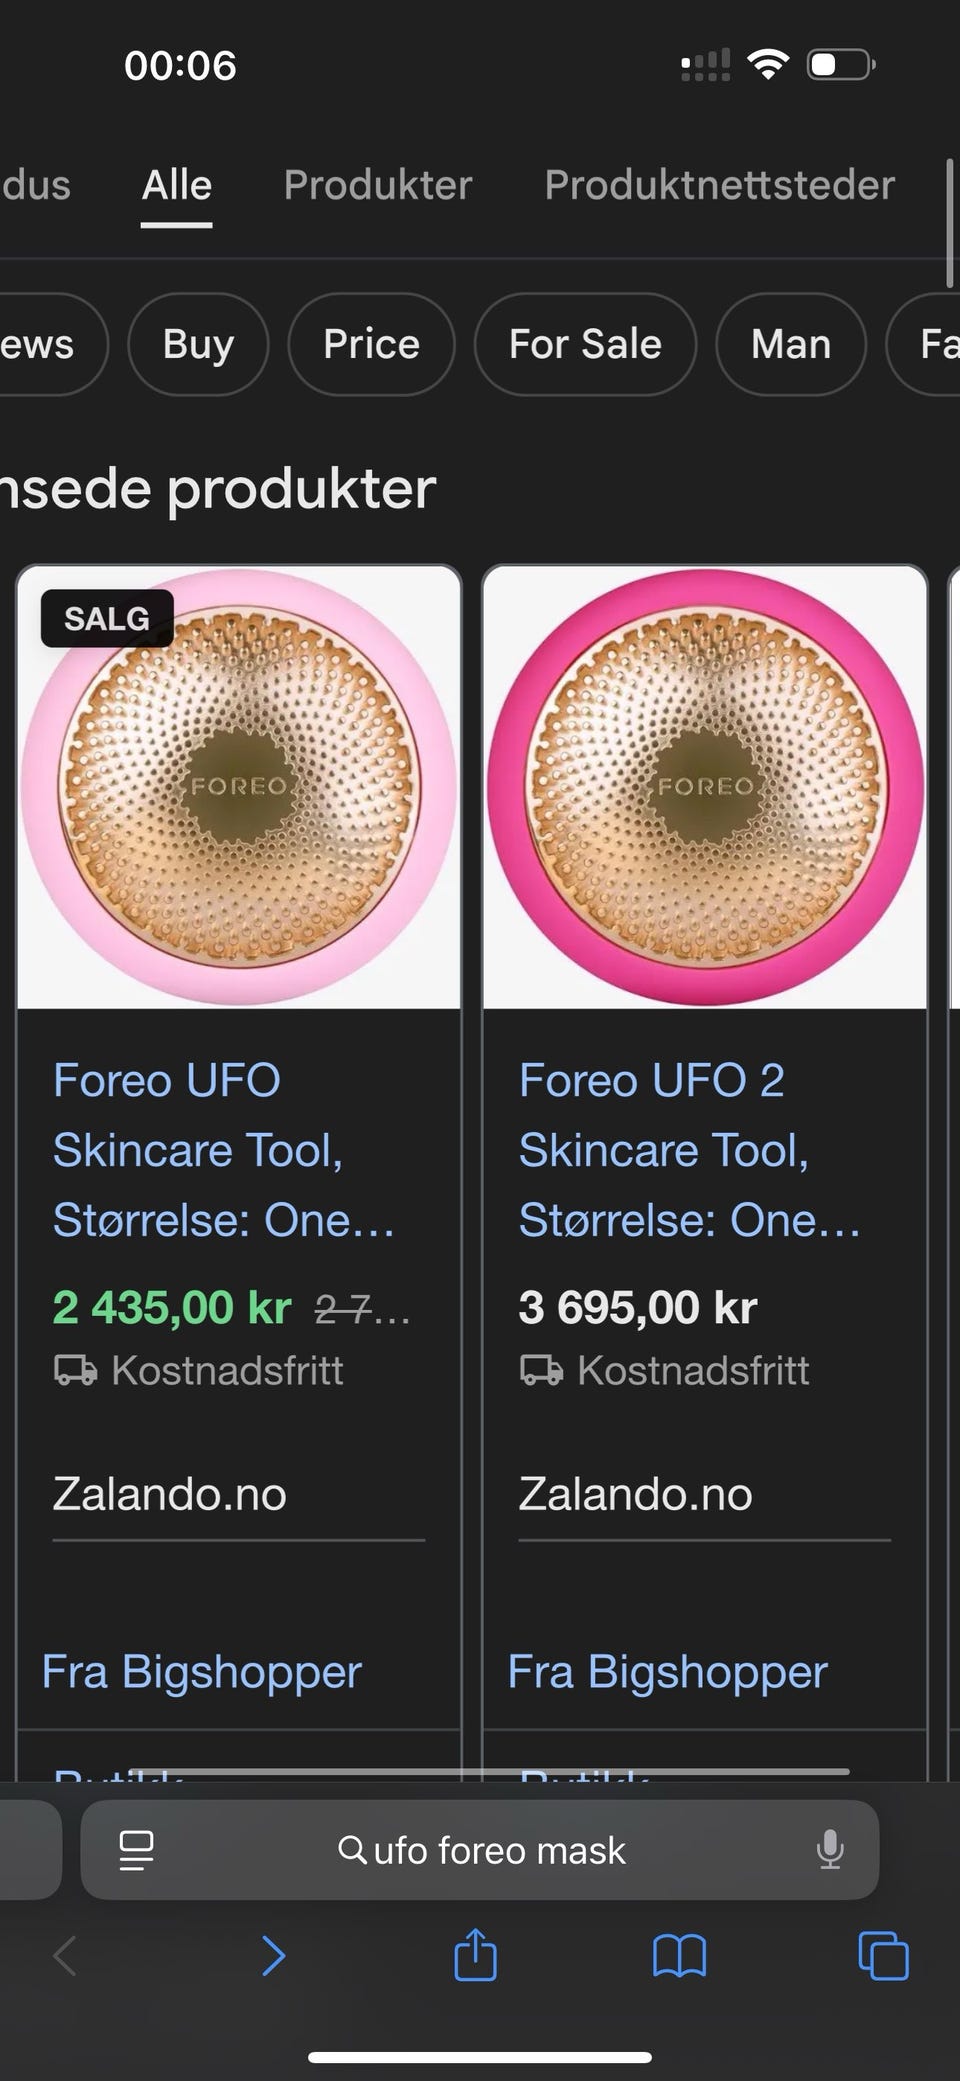Open the Safari bookmarks book icon
This screenshot has width=960, height=2081.
pyautogui.click(x=679, y=1955)
